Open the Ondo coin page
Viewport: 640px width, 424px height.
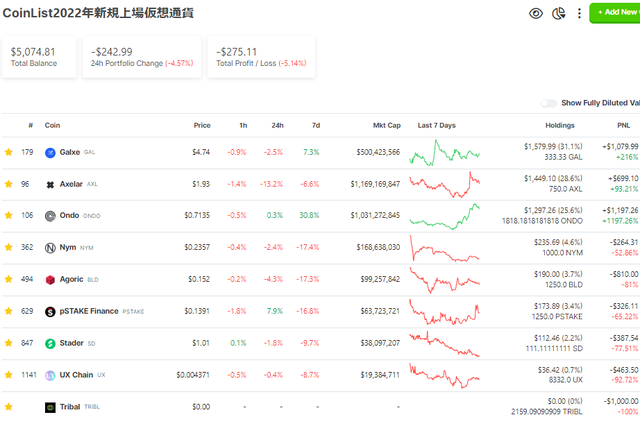pos(69,215)
